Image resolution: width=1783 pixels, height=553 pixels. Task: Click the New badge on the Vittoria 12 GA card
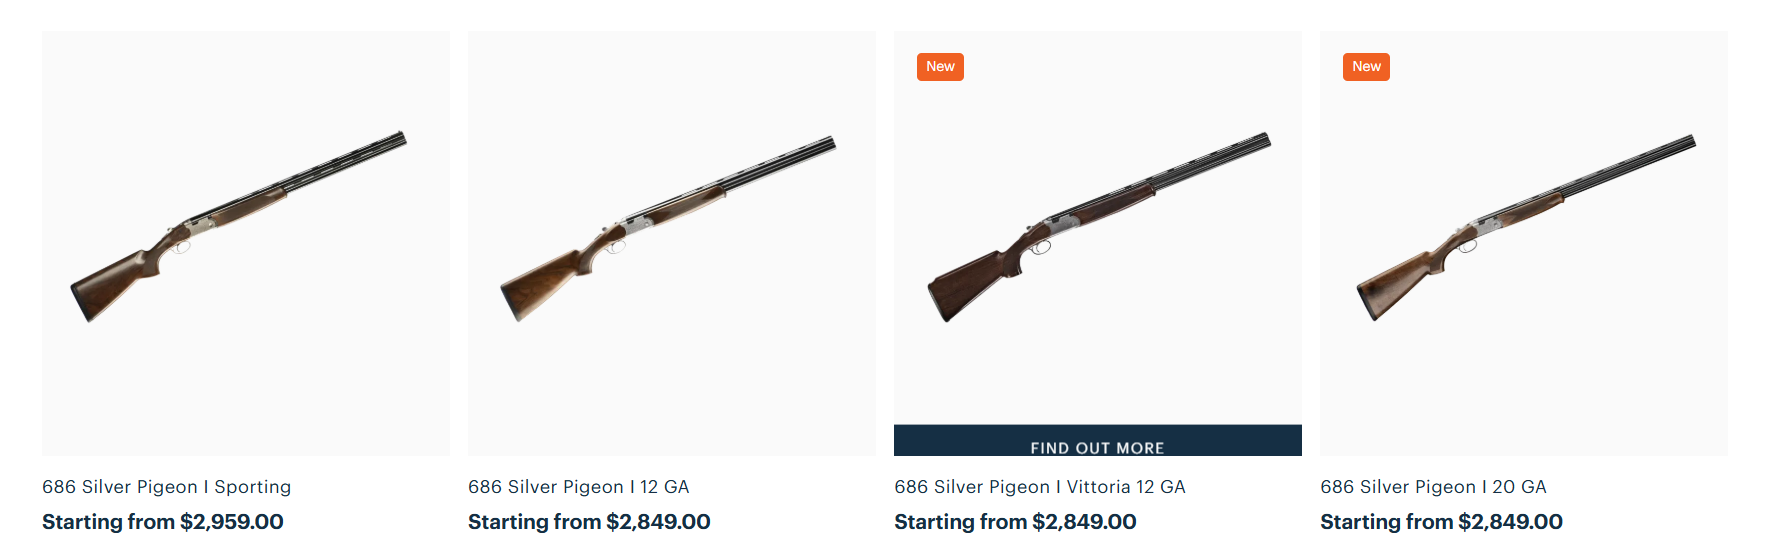[x=940, y=67]
